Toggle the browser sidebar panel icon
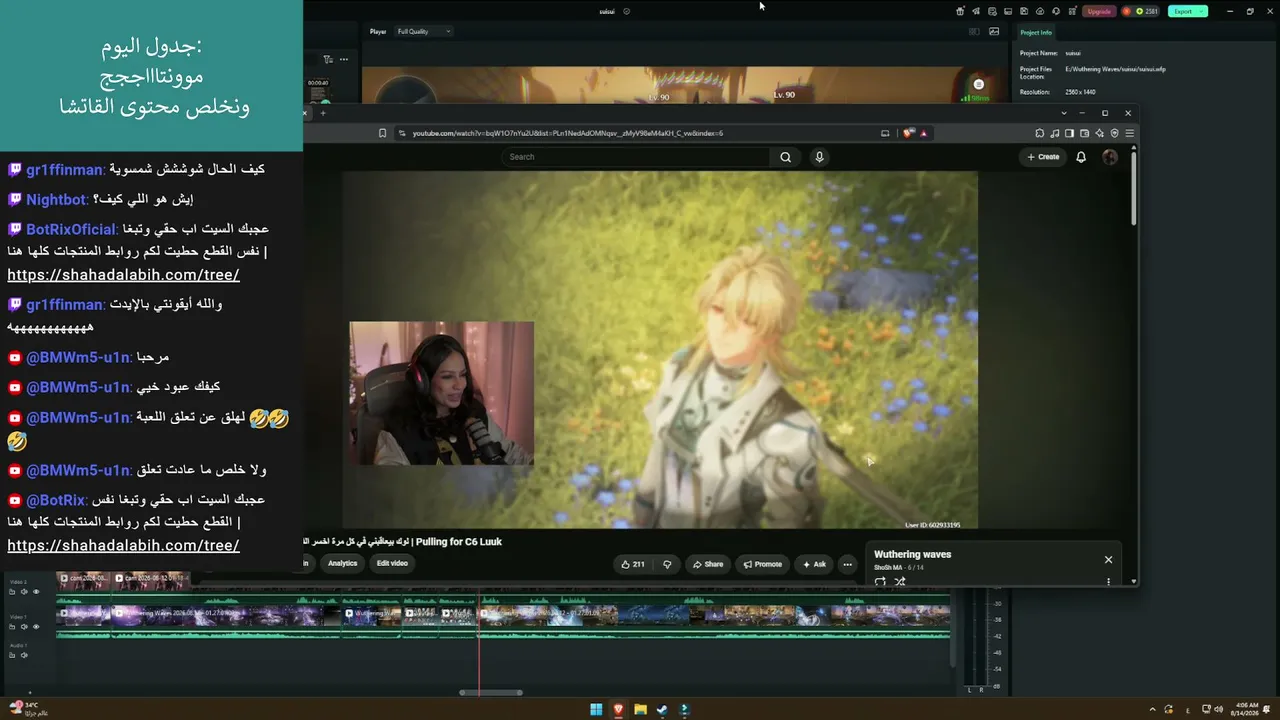 pos(1069,133)
